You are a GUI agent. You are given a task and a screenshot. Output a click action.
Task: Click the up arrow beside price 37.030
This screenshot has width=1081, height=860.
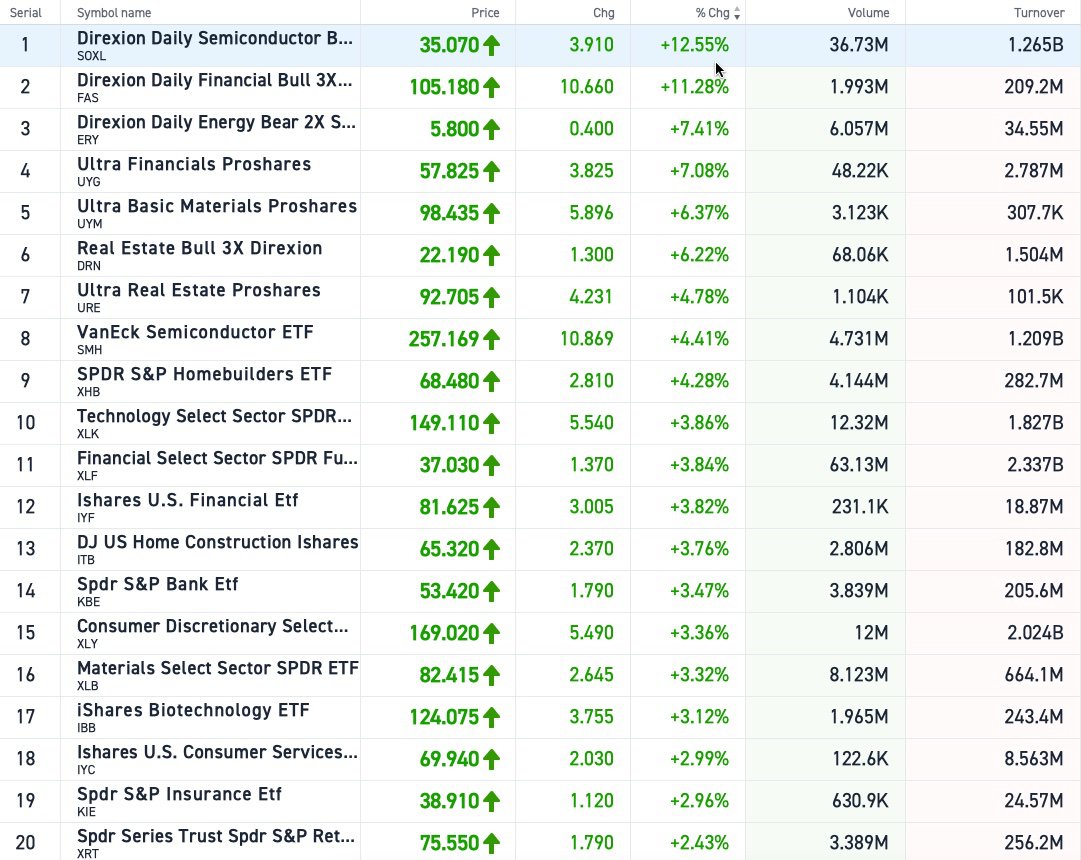pyautogui.click(x=491, y=466)
